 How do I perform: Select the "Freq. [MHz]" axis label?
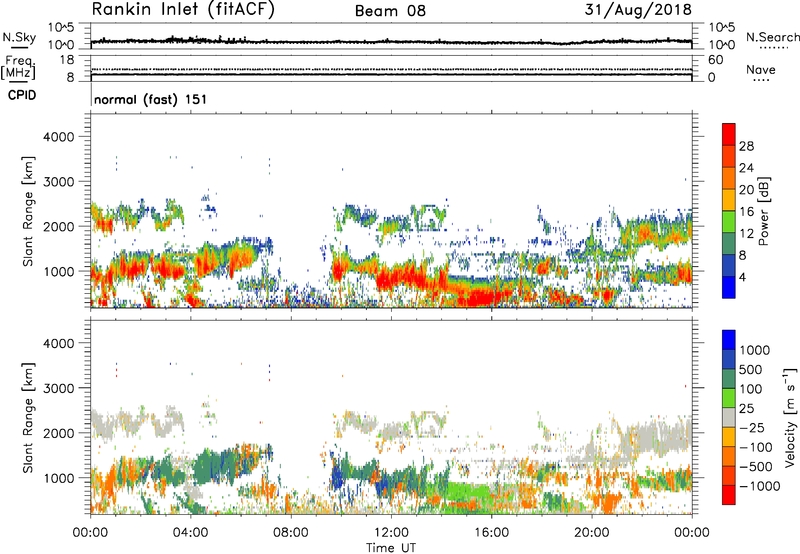pos(19,67)
